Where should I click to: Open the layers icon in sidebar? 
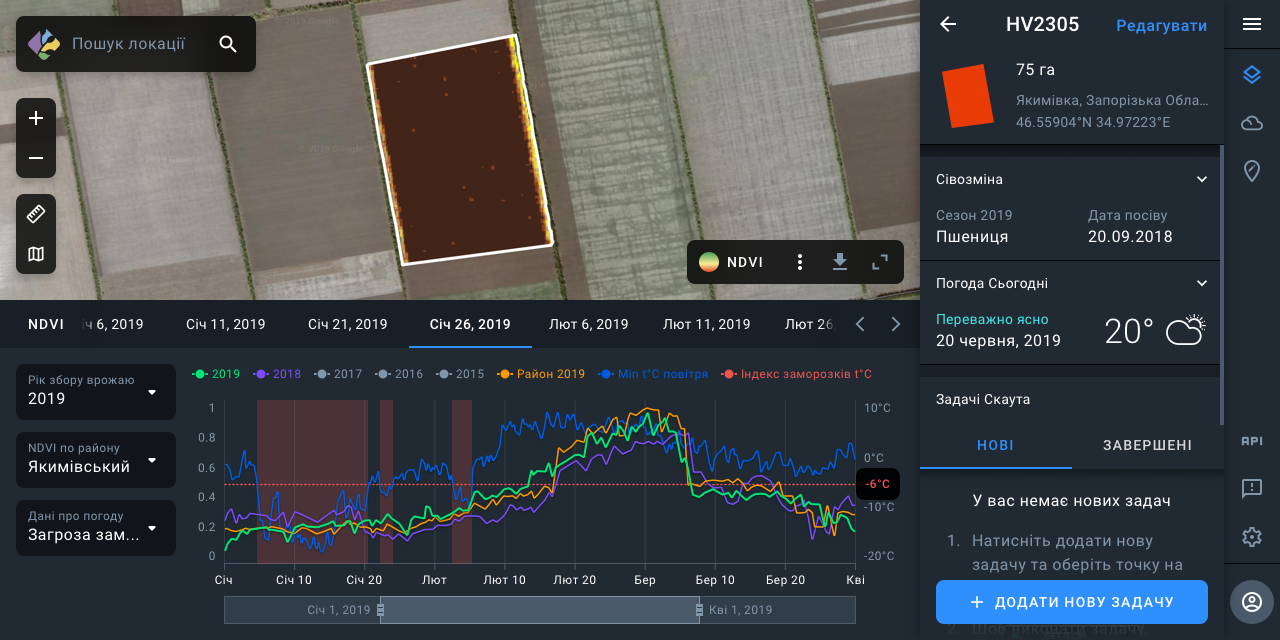(x=1252, y=75)
